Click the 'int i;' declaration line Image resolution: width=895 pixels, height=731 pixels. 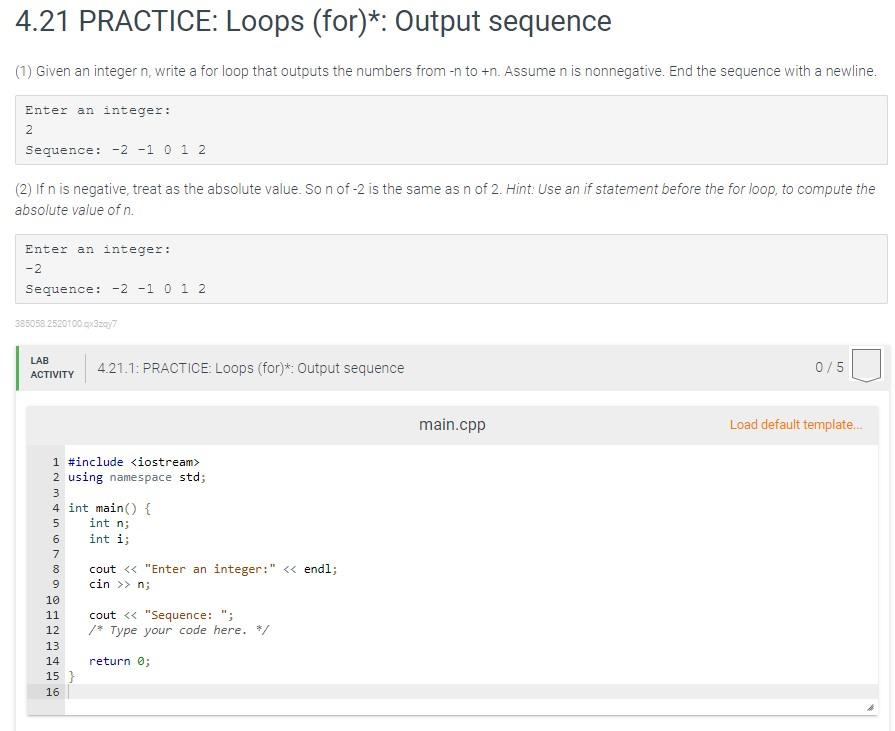tap(109, 539)
